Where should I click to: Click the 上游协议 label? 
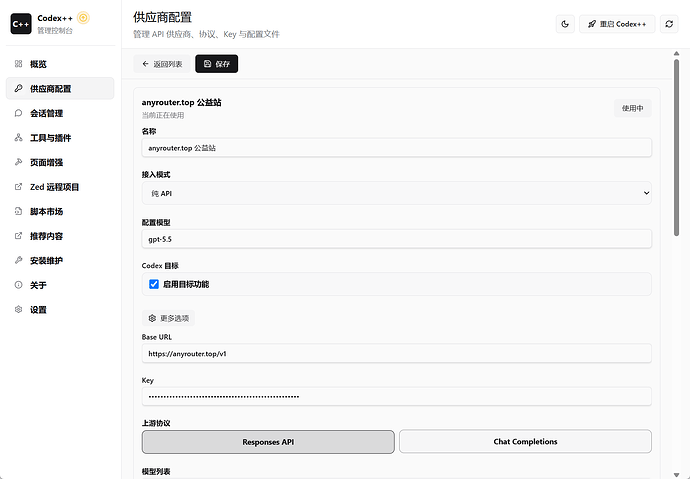pyautogui.click(x=156, y=423)
